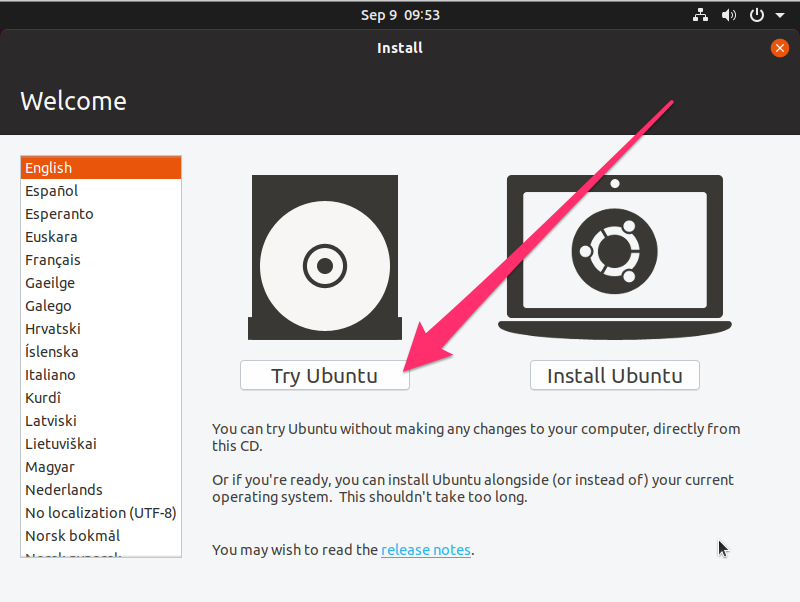Select Euskara in the language list
This screenshot has width=800, height=602.
101,237
